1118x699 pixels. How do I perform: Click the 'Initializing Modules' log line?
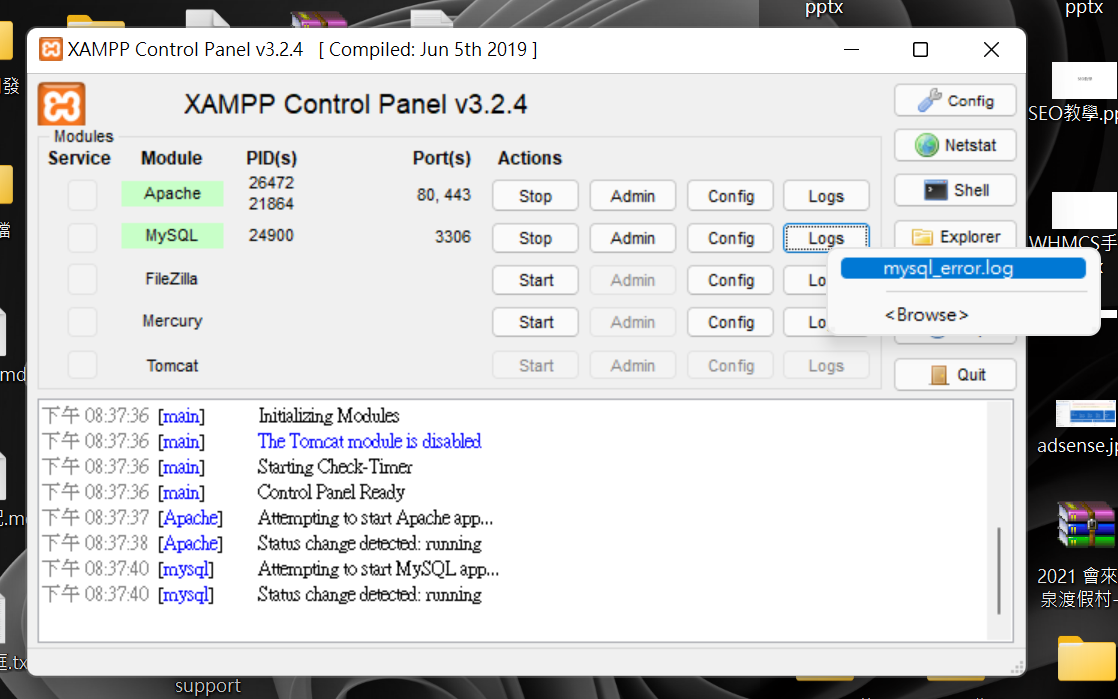click(329, 416)
